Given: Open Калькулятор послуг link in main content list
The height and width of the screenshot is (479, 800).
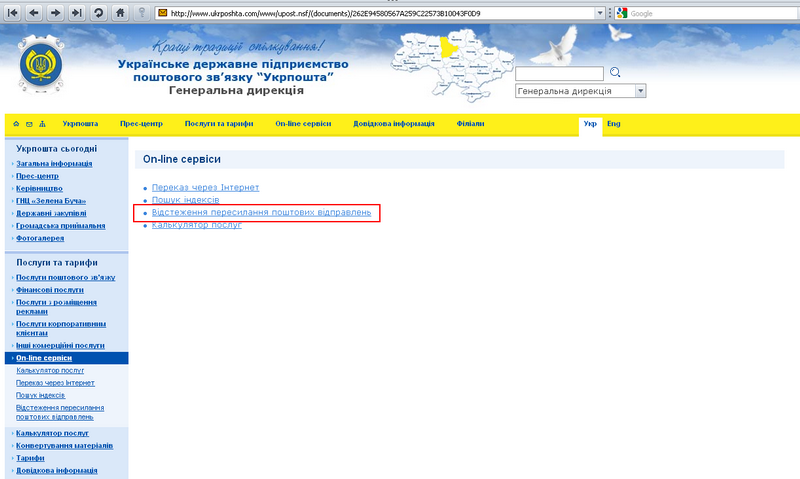Looking at the screenshot, I should tap(197, 225).
